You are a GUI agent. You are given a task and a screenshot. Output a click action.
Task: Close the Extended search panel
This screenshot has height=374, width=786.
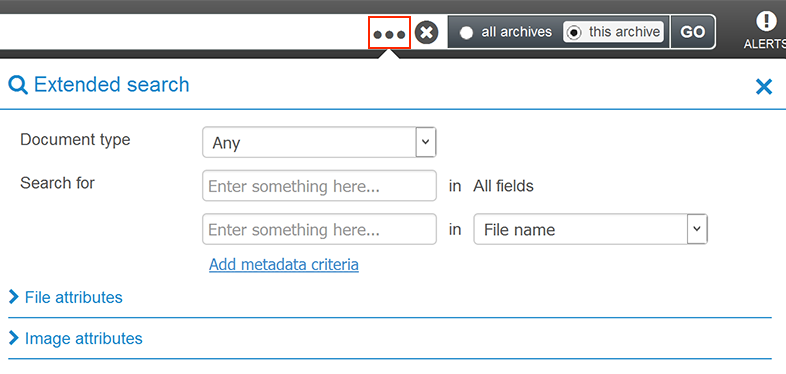[764, 87]
